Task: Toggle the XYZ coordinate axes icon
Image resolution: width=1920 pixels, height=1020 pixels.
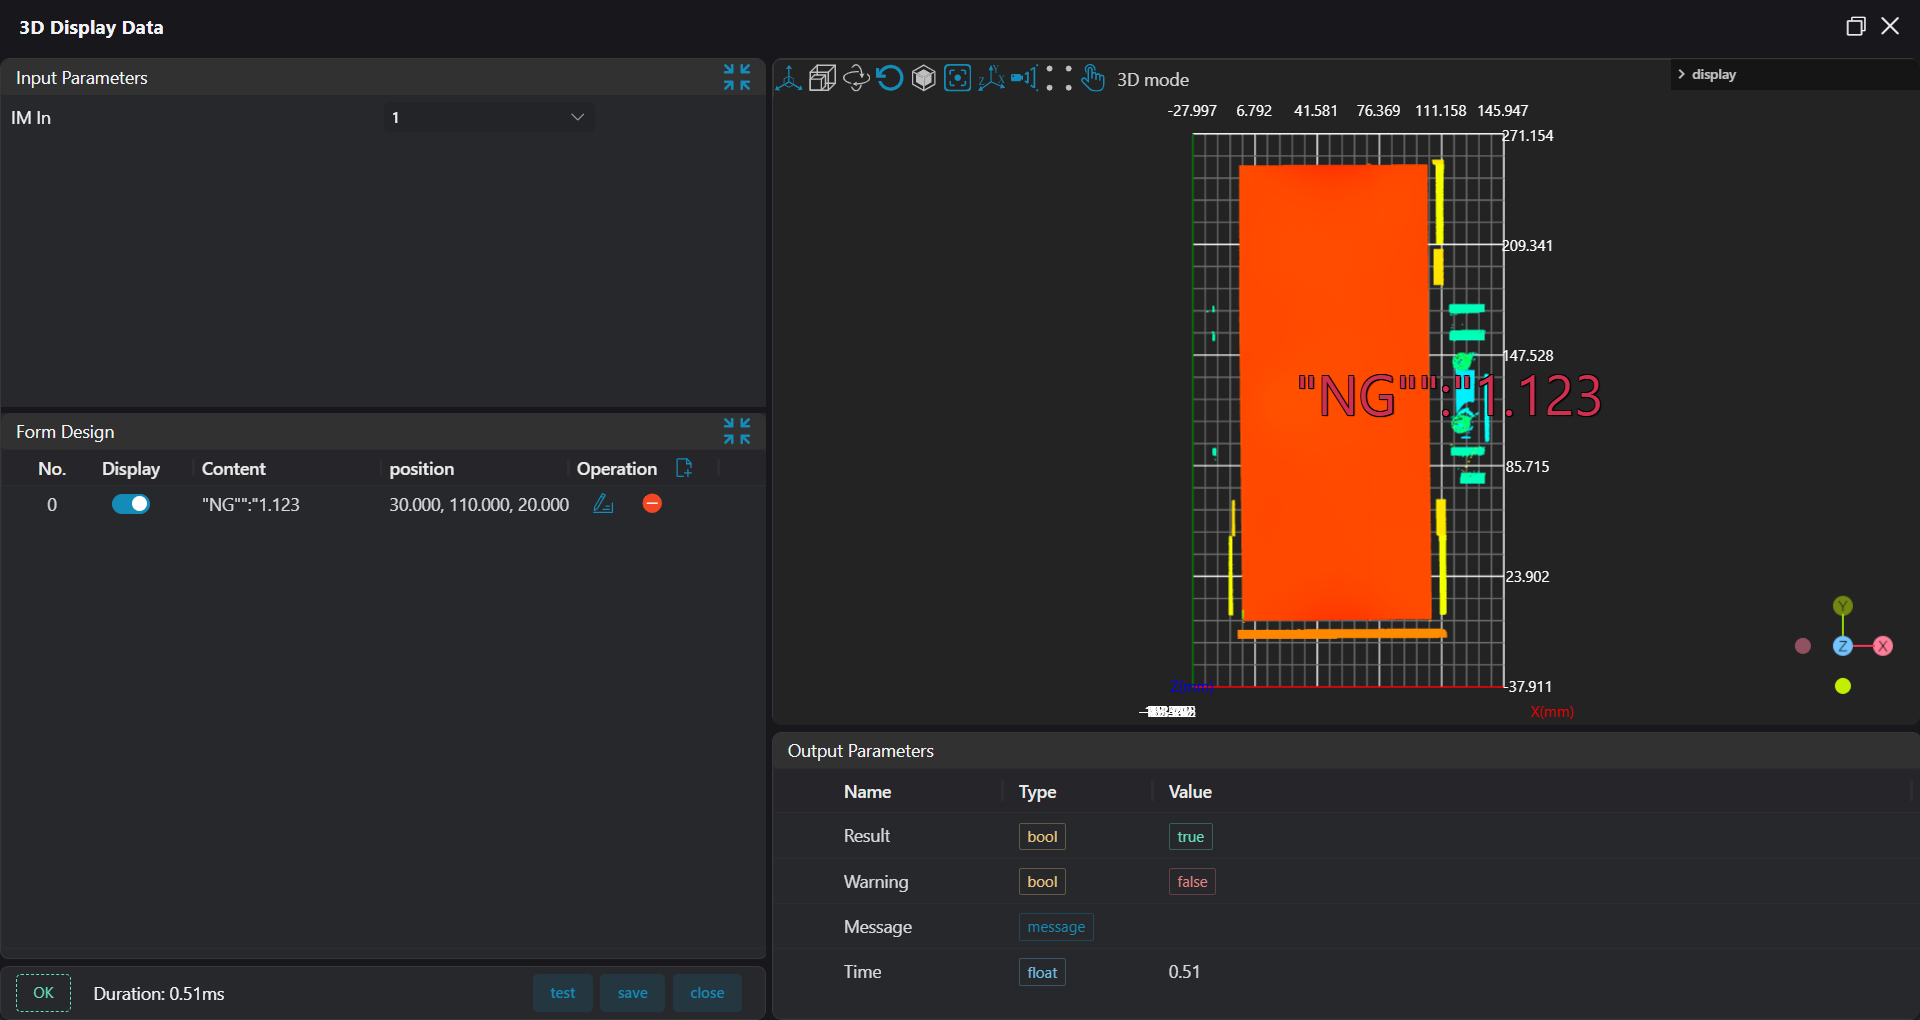Action: click(991, 79)
